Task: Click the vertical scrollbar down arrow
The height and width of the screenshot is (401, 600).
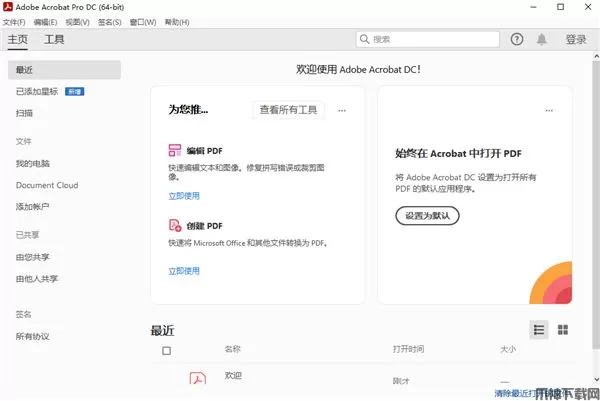Action: point(596,380)
